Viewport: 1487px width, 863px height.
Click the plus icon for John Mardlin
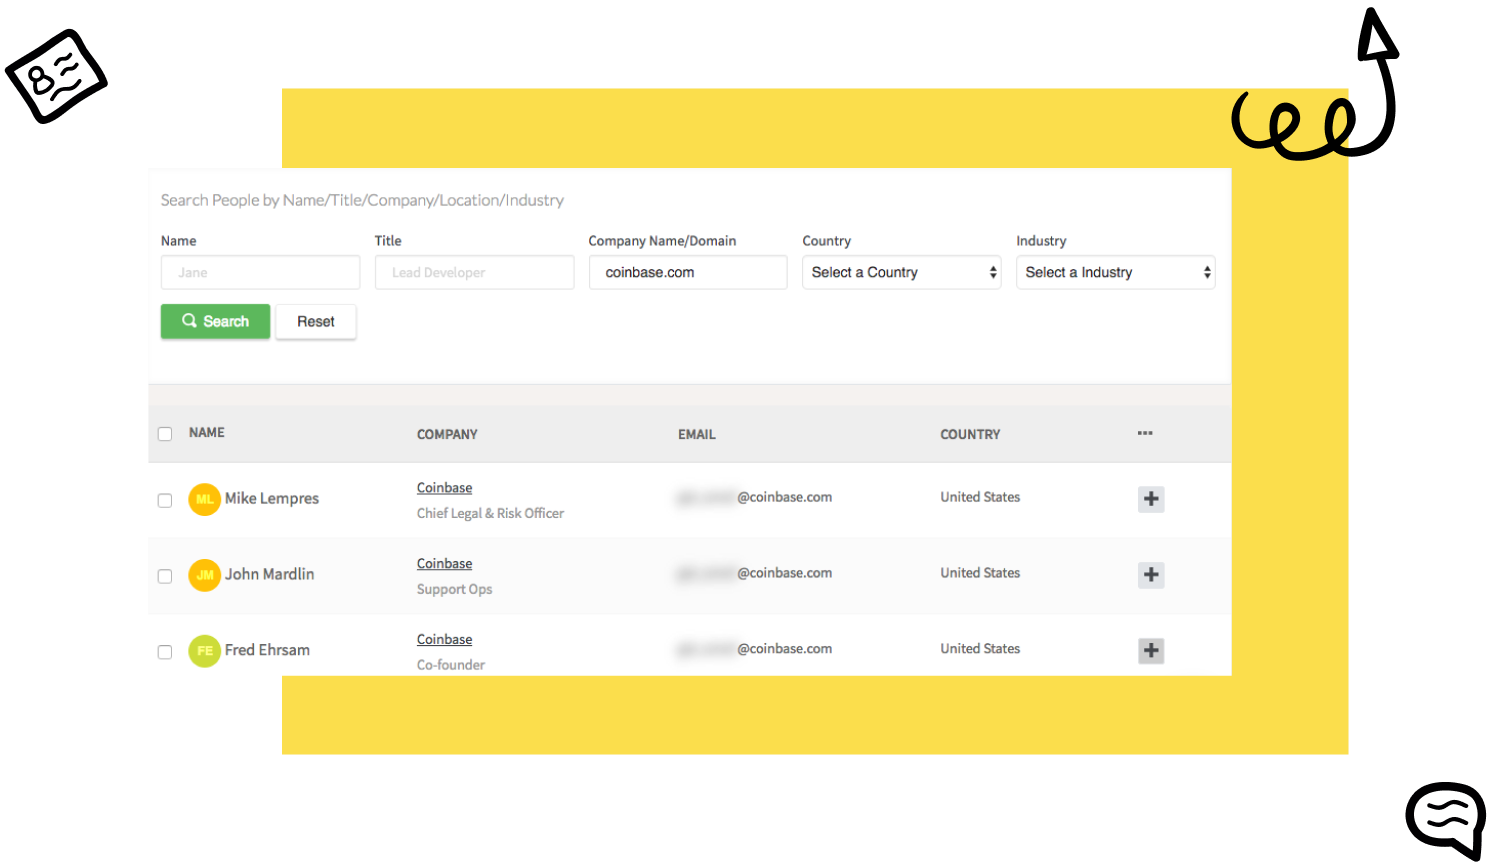[1151, 575]
